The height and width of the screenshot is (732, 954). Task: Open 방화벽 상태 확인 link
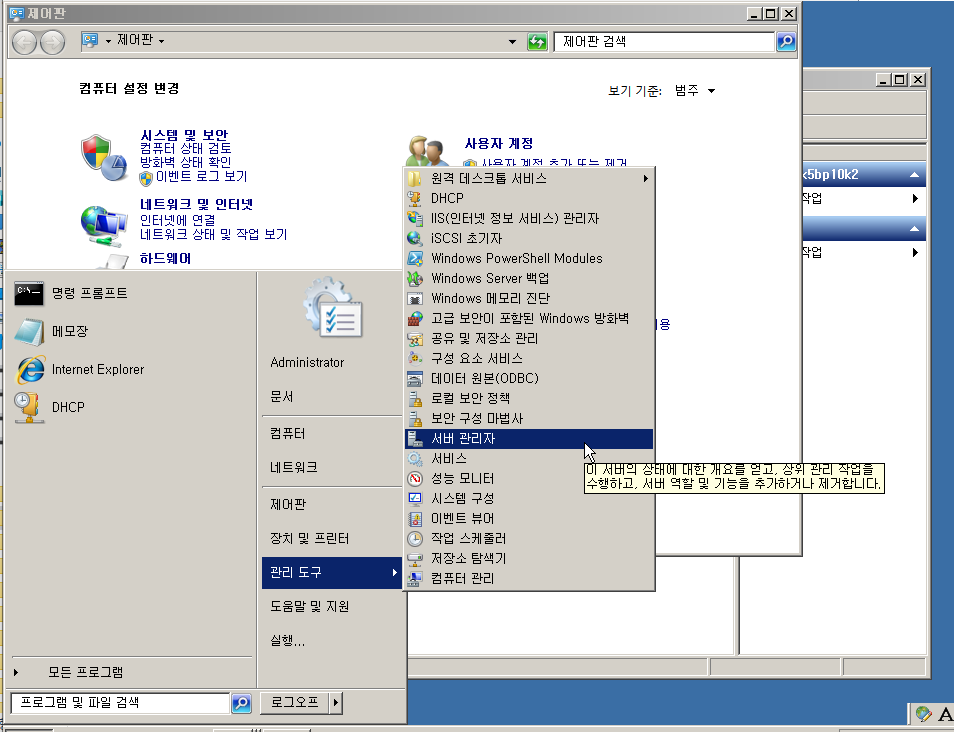186,162
